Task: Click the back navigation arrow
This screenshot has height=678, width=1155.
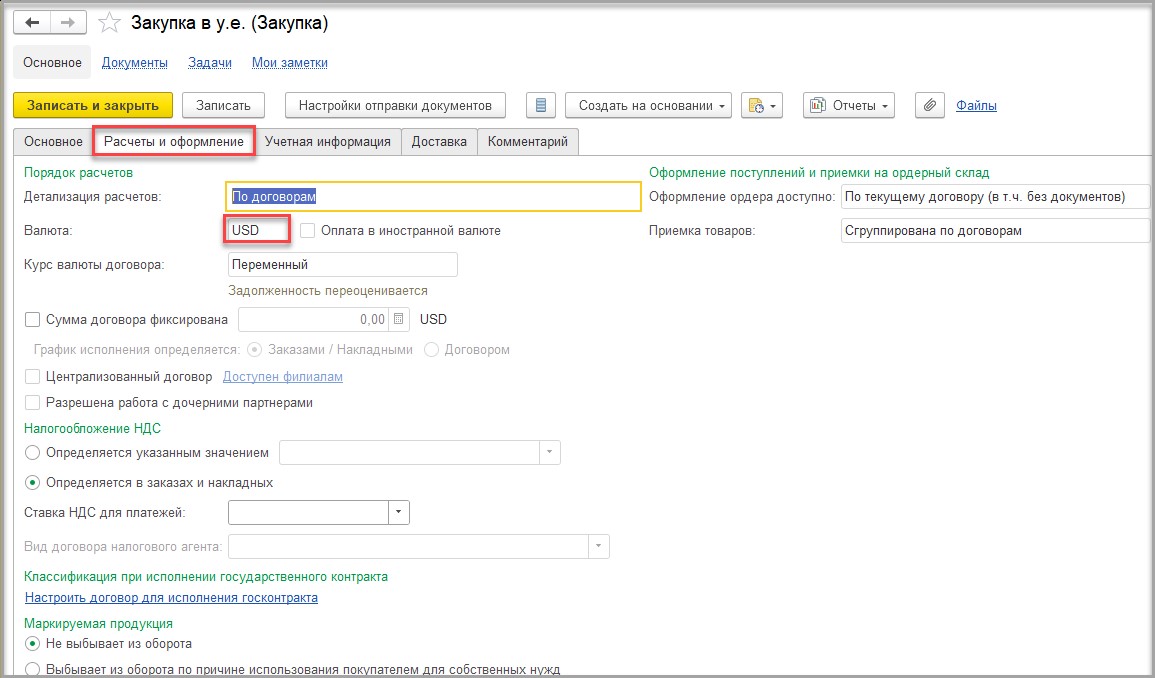Action: click(x=32, y=22)
